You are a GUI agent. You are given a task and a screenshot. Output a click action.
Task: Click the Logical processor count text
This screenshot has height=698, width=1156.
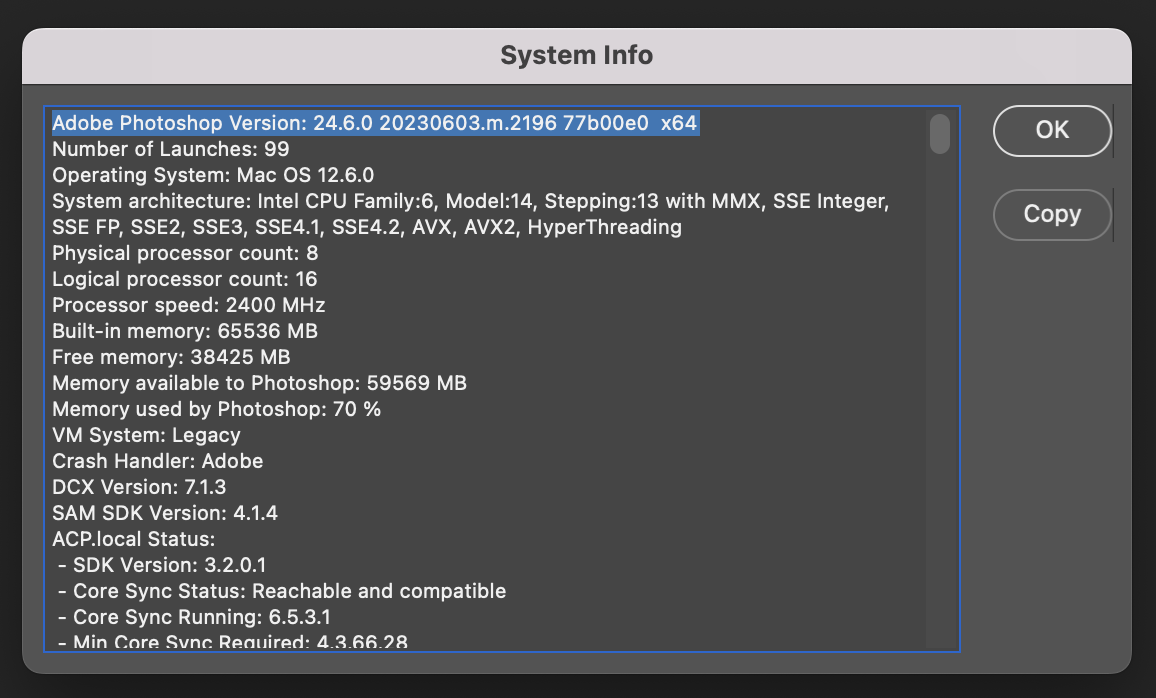click(183, 279)
